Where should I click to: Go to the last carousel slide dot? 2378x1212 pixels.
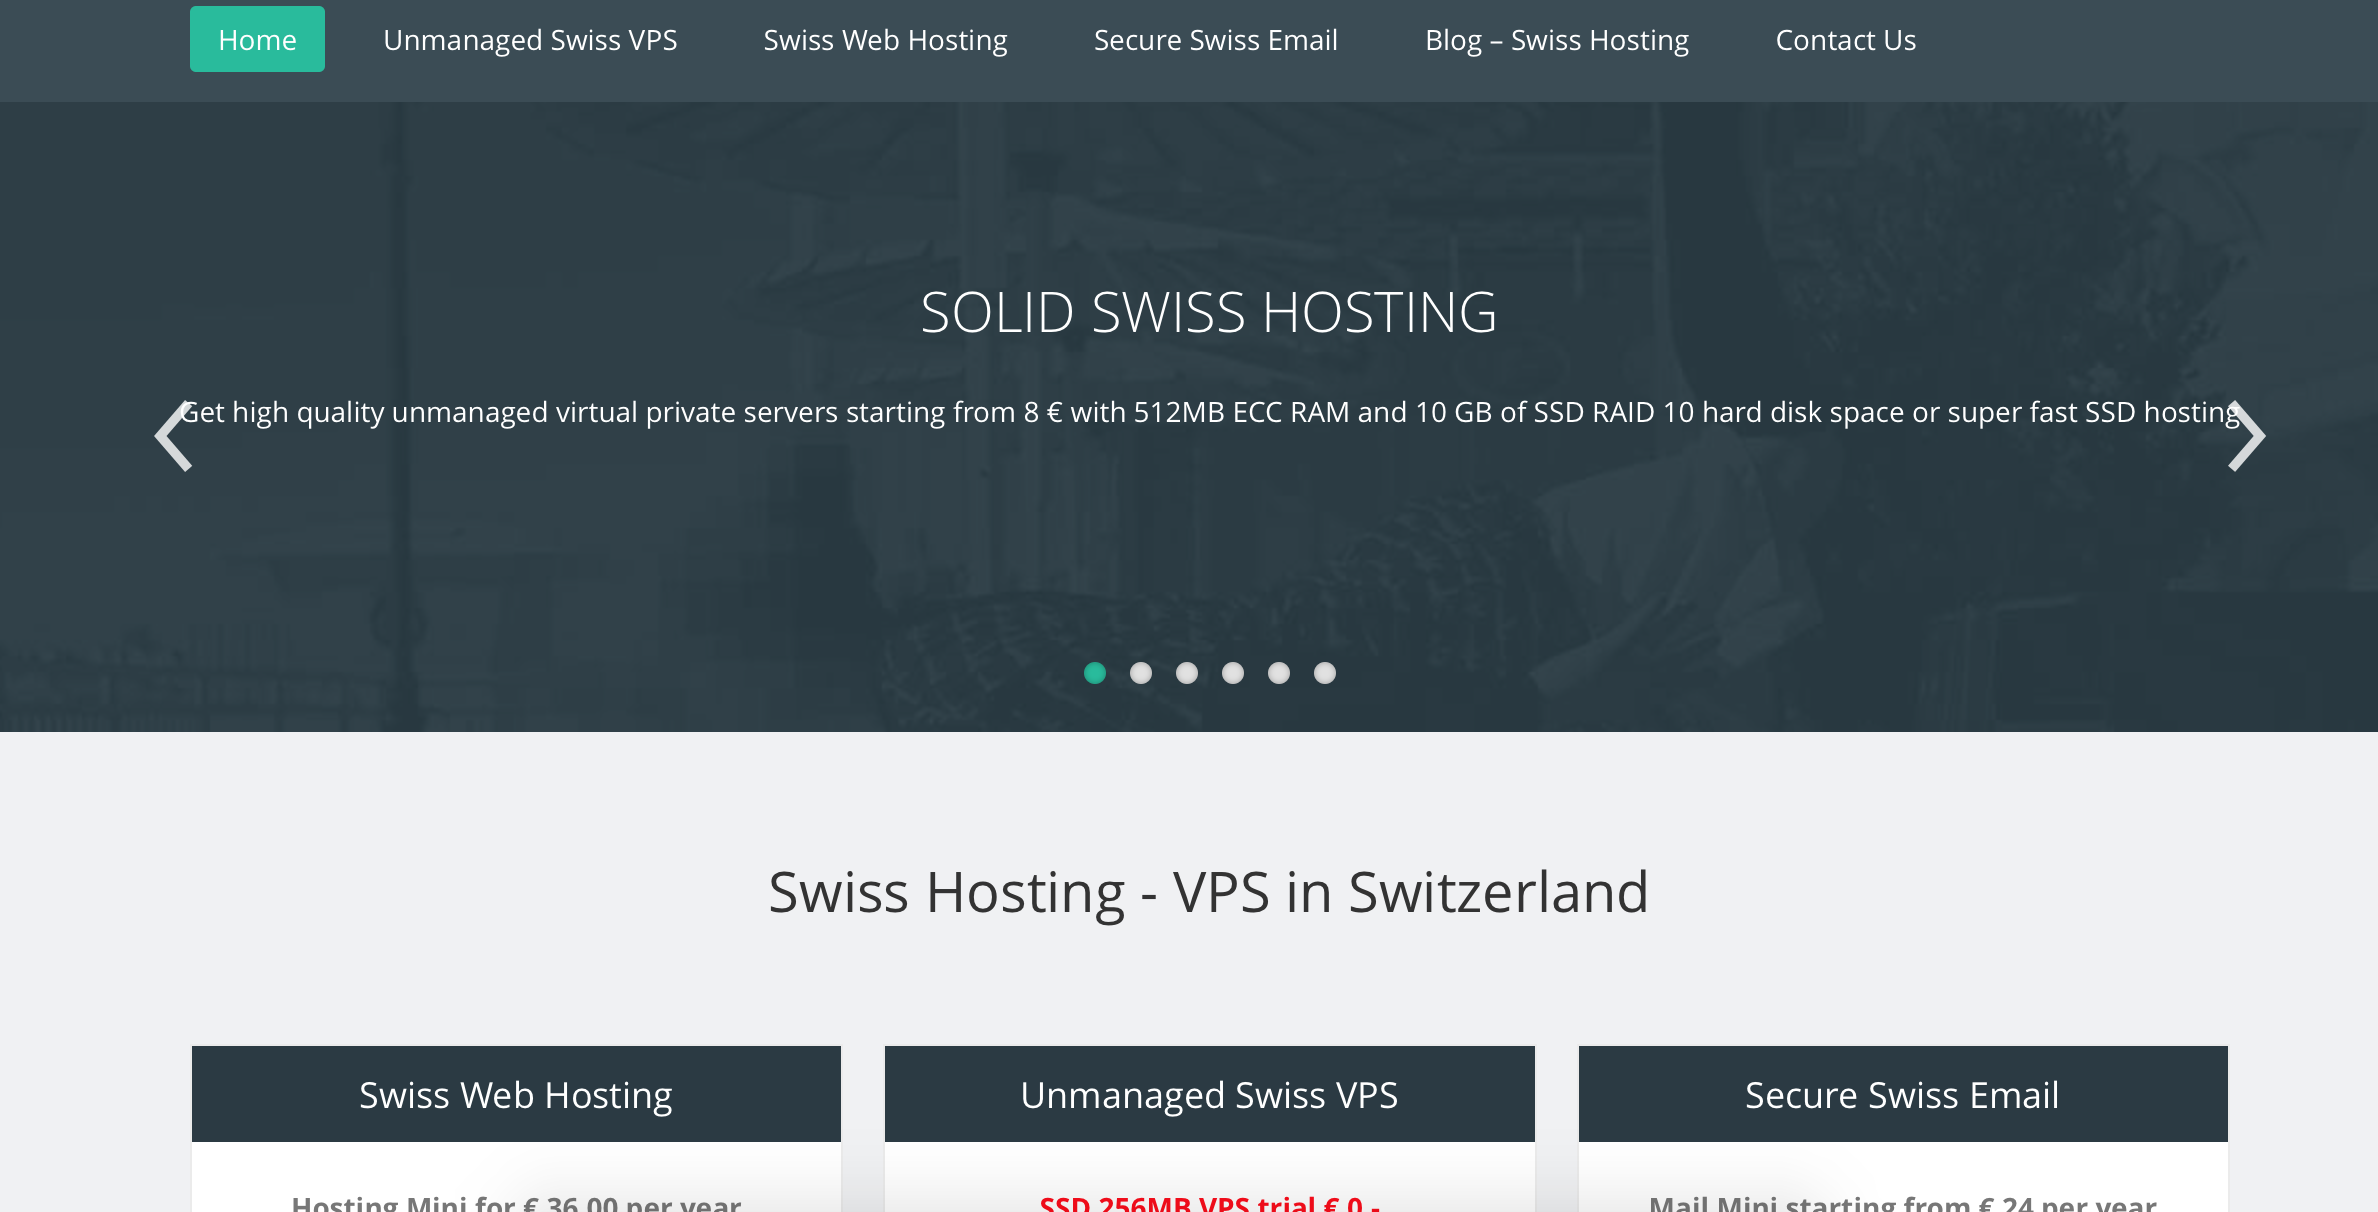[1325, 673]
